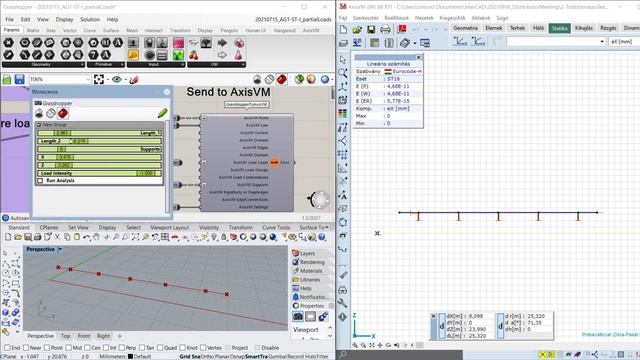Adjust Load Intensity slider
This screenshot has width=640, height=360.
point(100,173)
